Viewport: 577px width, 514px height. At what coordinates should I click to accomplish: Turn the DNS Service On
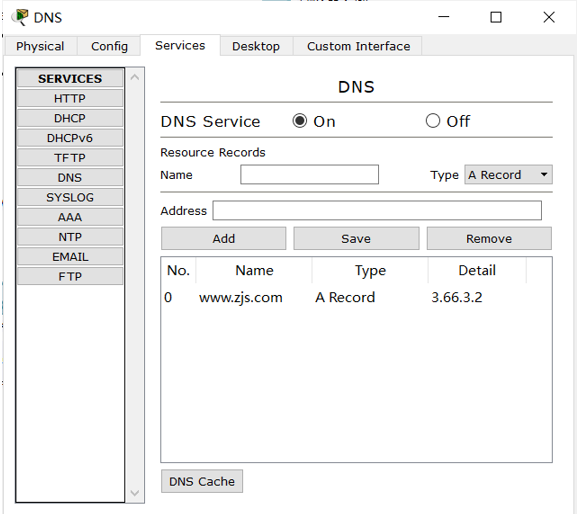click(300, 121)
